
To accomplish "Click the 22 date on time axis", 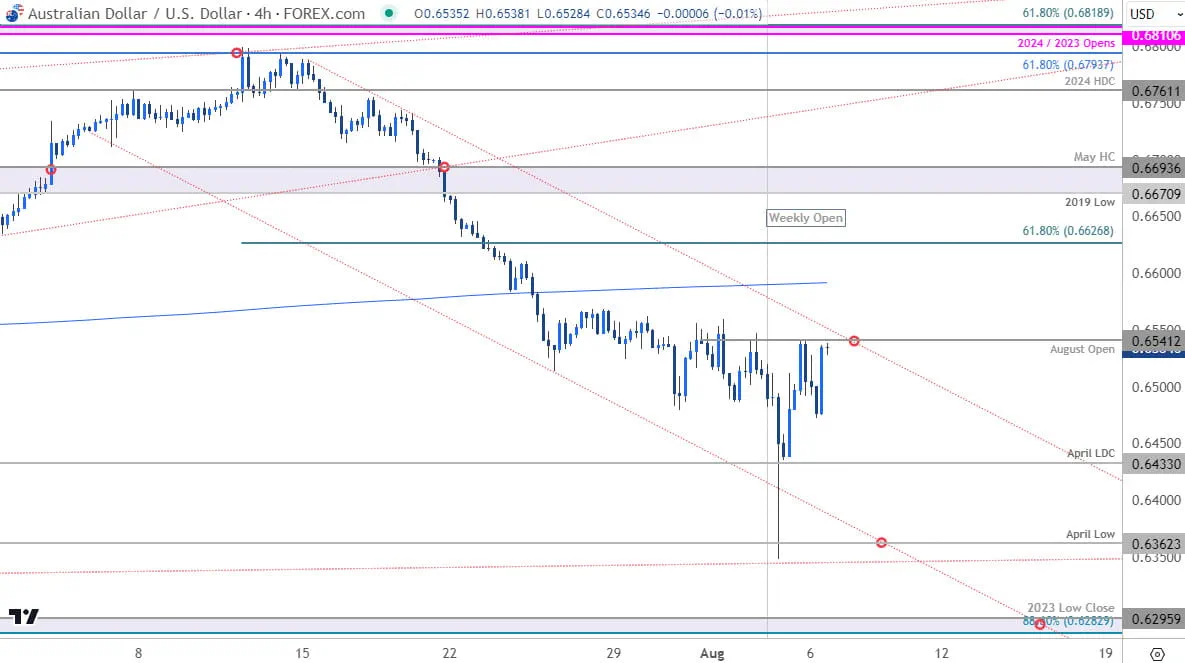I will pos(450,653).
